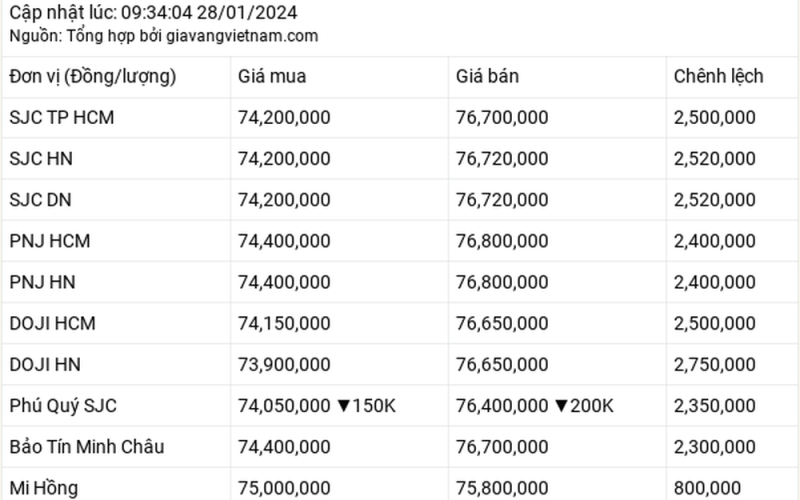
Task: Click the SJC DN row label
Action: tap(41, 200)
